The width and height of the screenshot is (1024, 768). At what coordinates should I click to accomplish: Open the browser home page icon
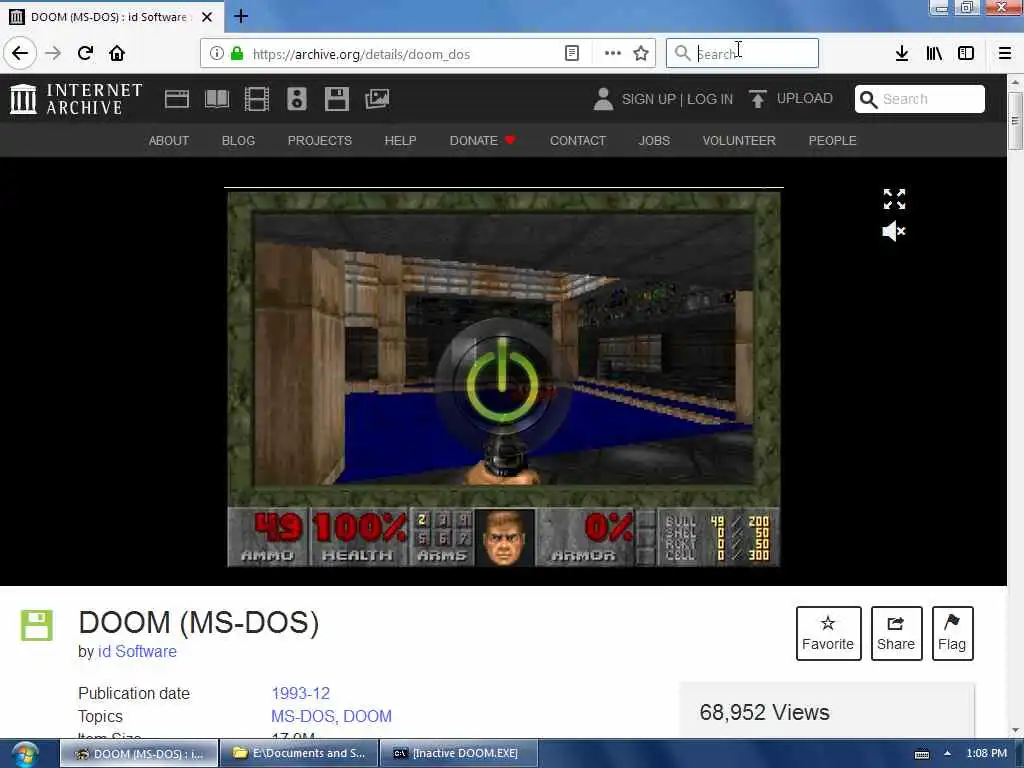point(117,53)
